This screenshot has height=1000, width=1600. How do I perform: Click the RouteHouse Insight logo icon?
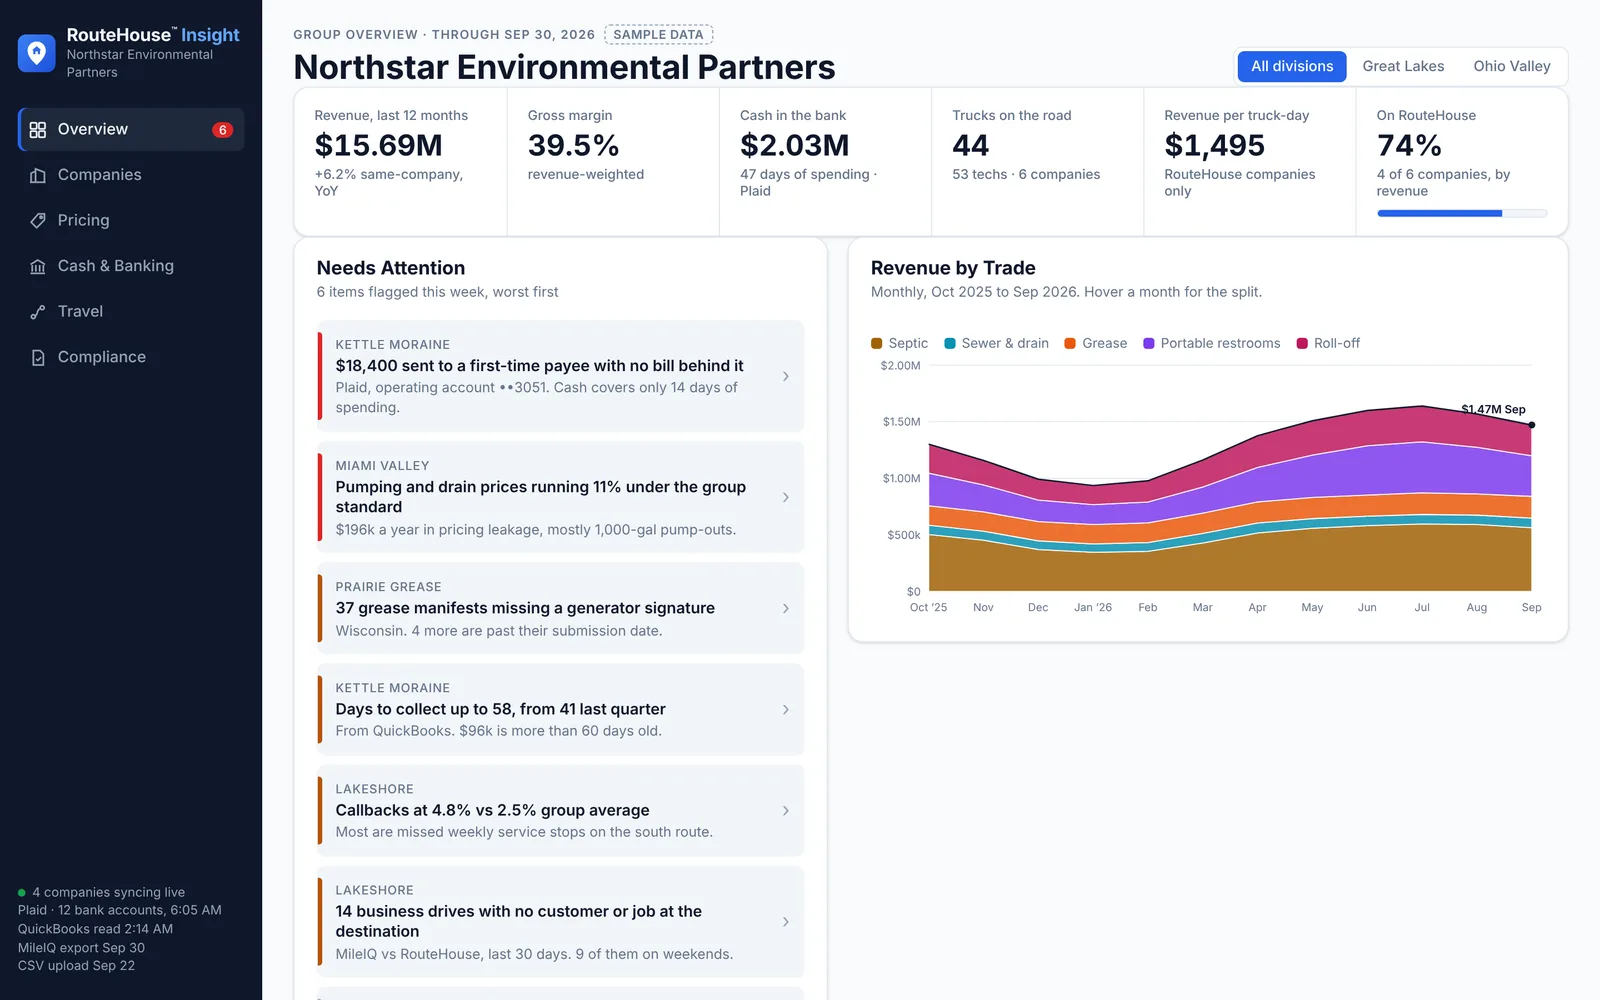(37, 53)
